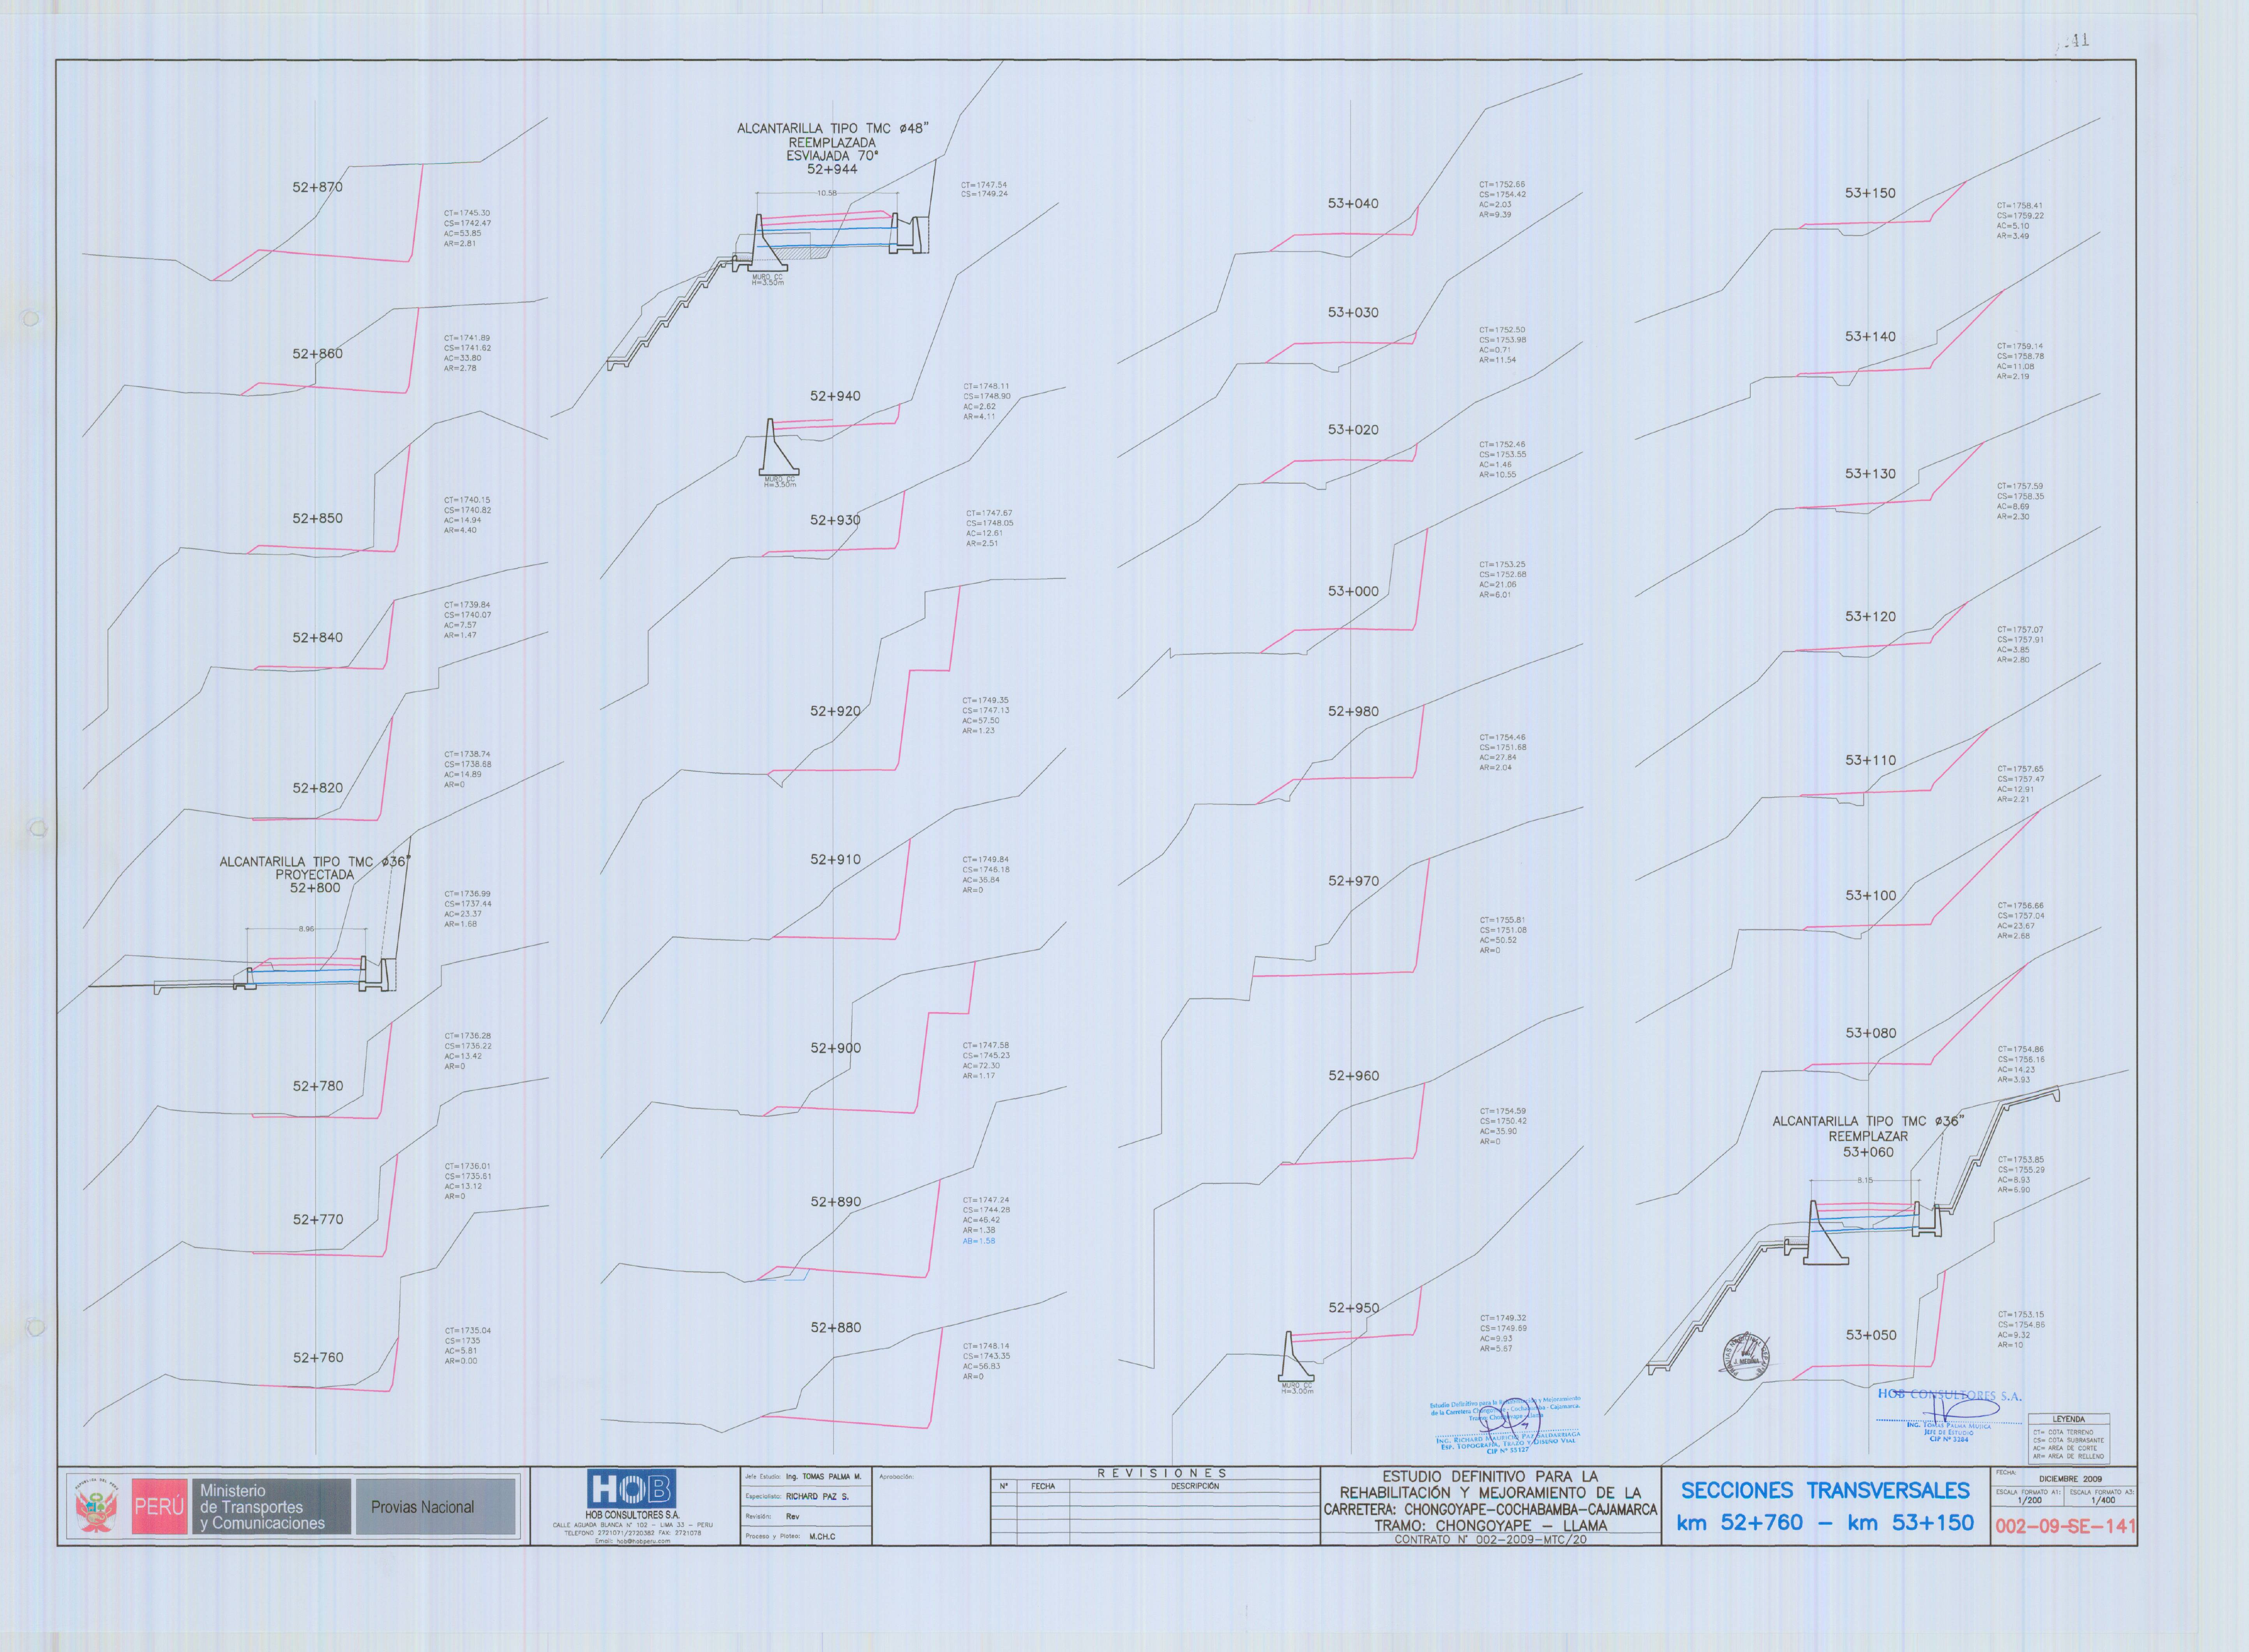Click station label 53+150

click(x=1870, y=193)
